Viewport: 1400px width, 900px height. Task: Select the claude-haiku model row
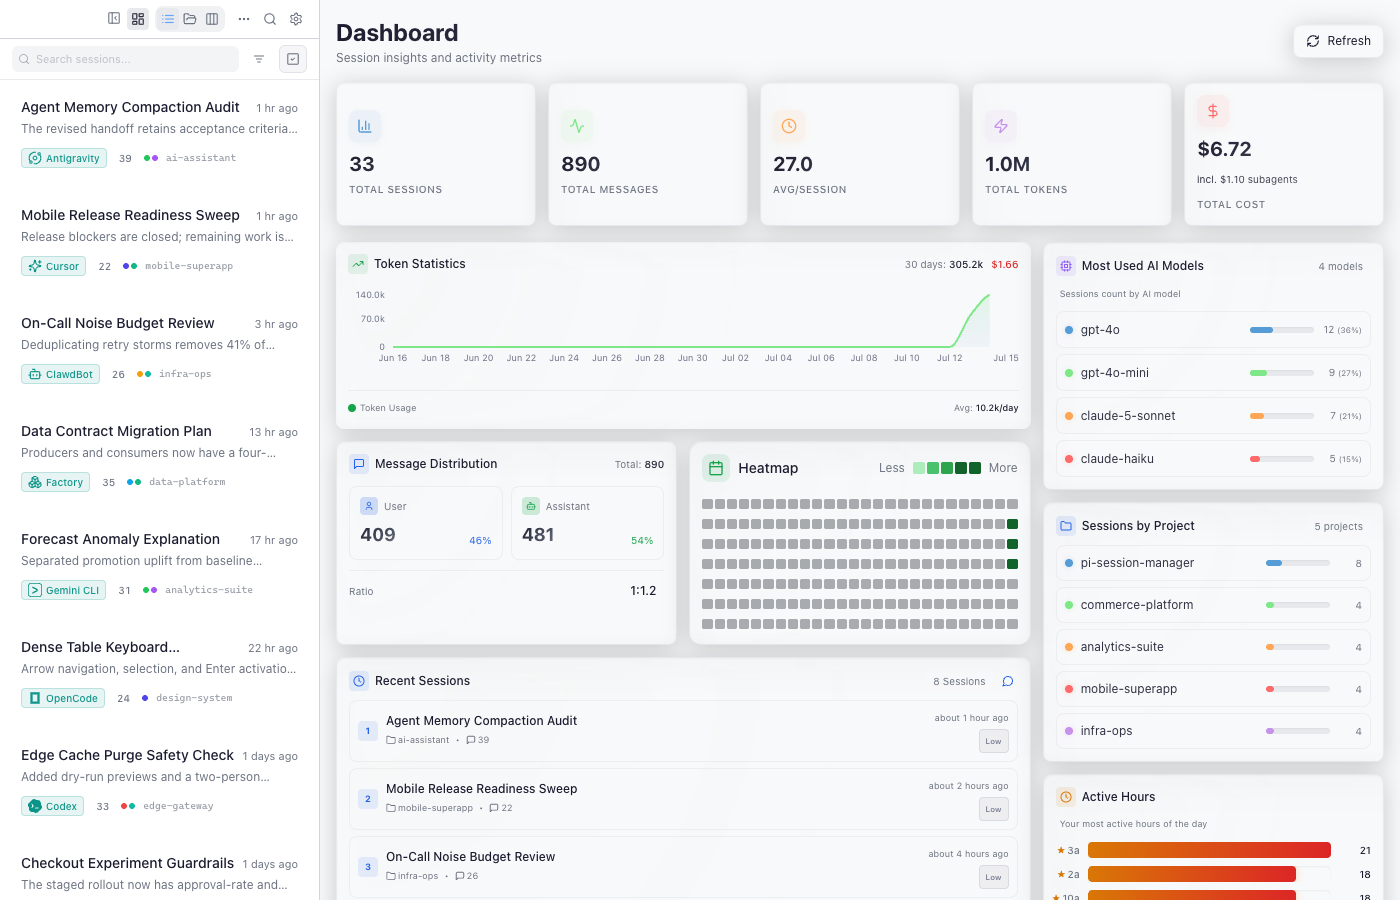coord(1213,459)
